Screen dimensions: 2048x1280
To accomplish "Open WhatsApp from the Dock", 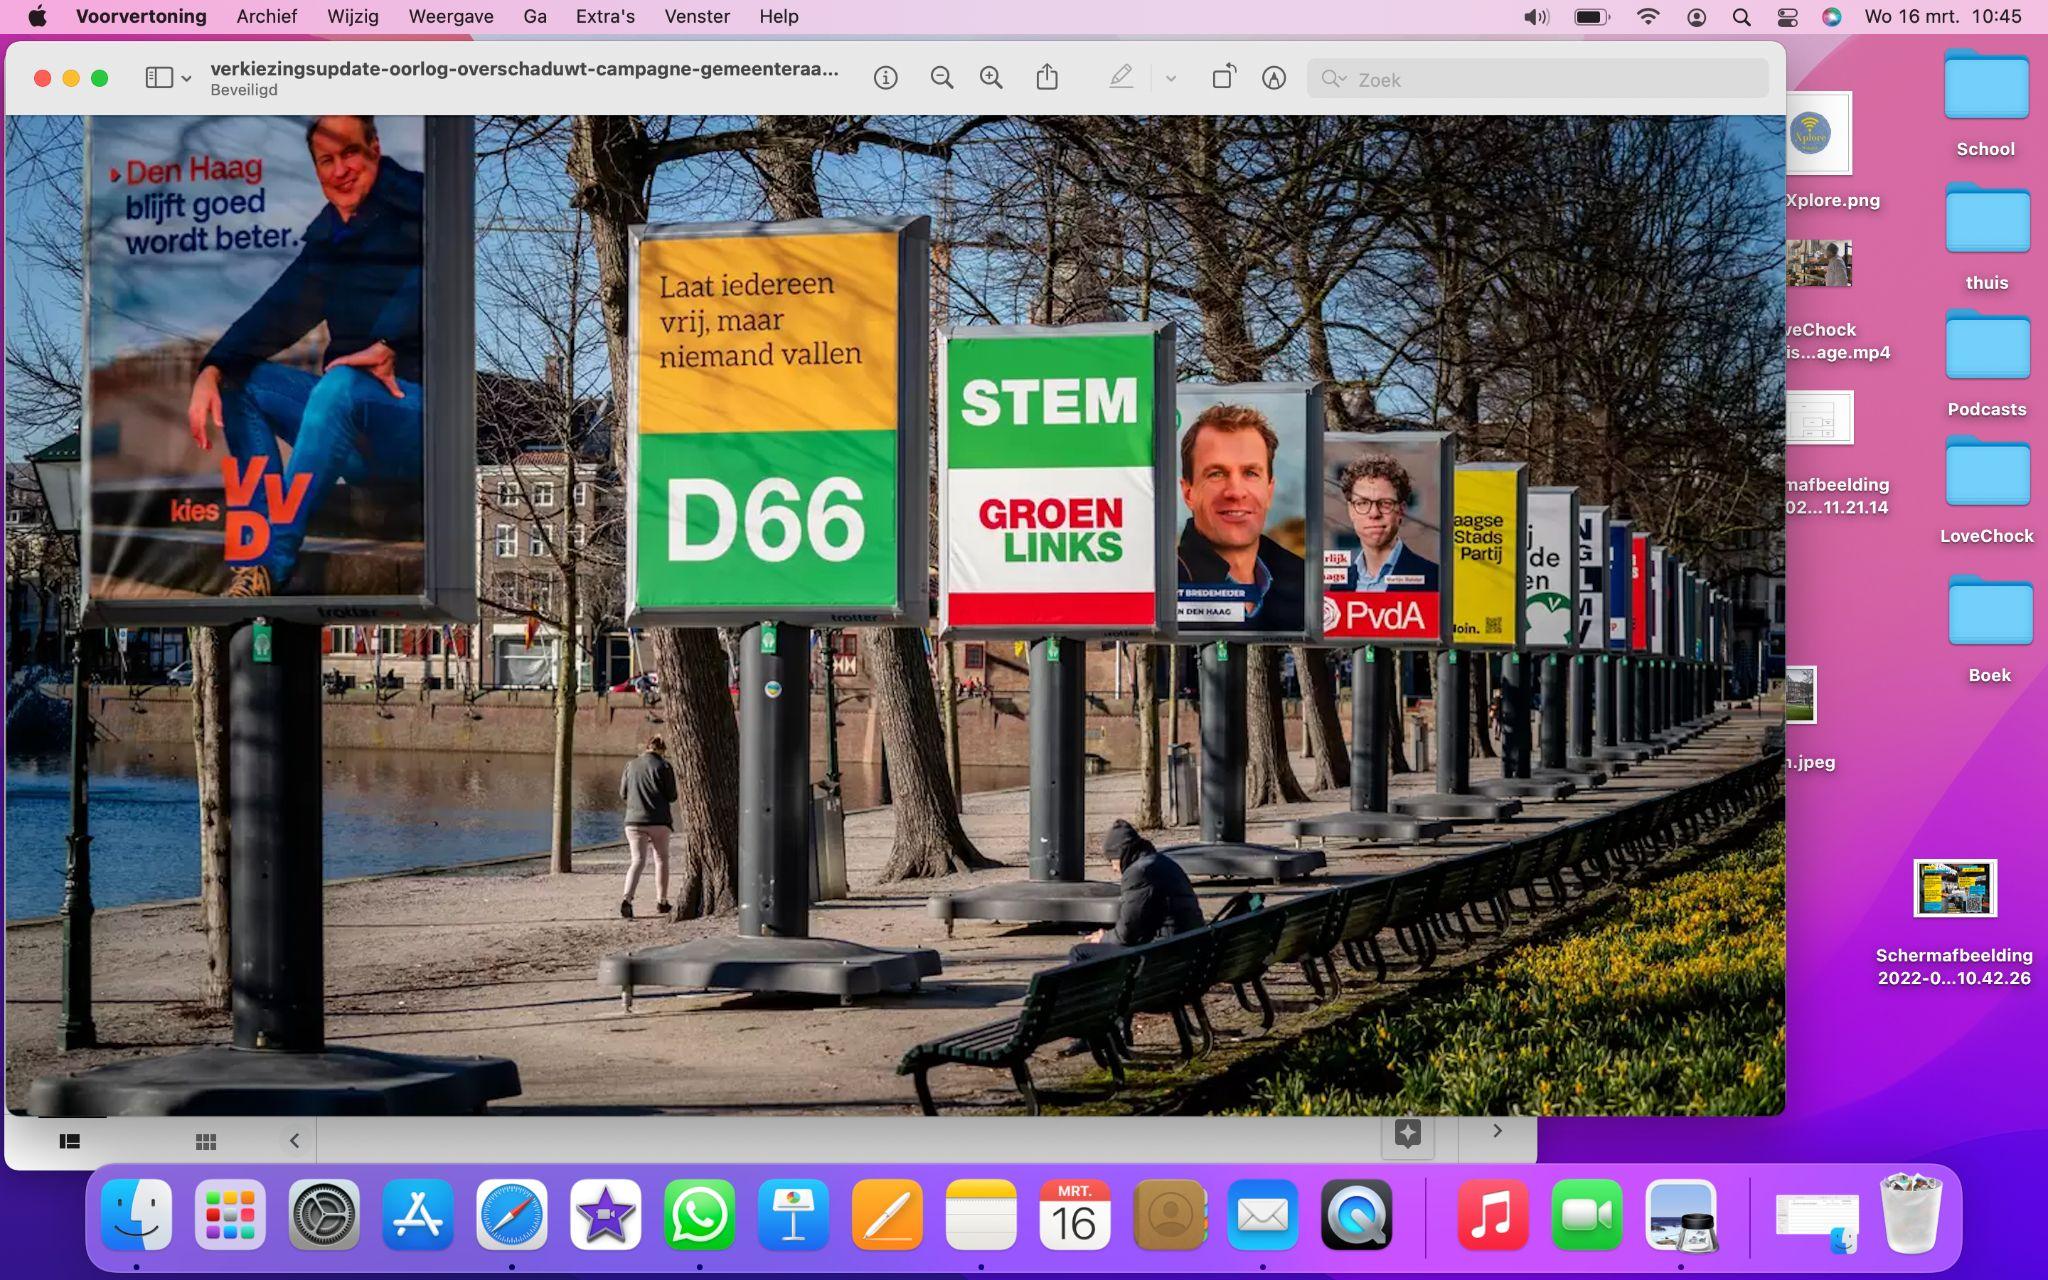I will 699,1215.
